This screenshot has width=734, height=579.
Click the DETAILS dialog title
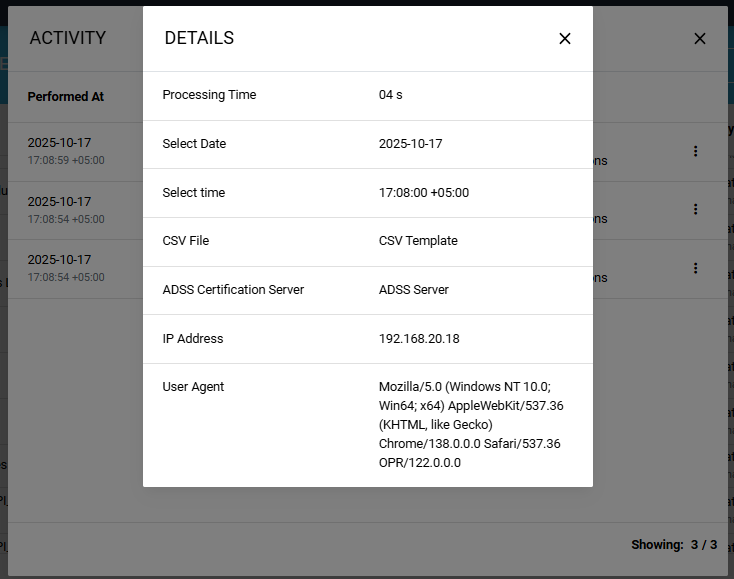point(199,39)
